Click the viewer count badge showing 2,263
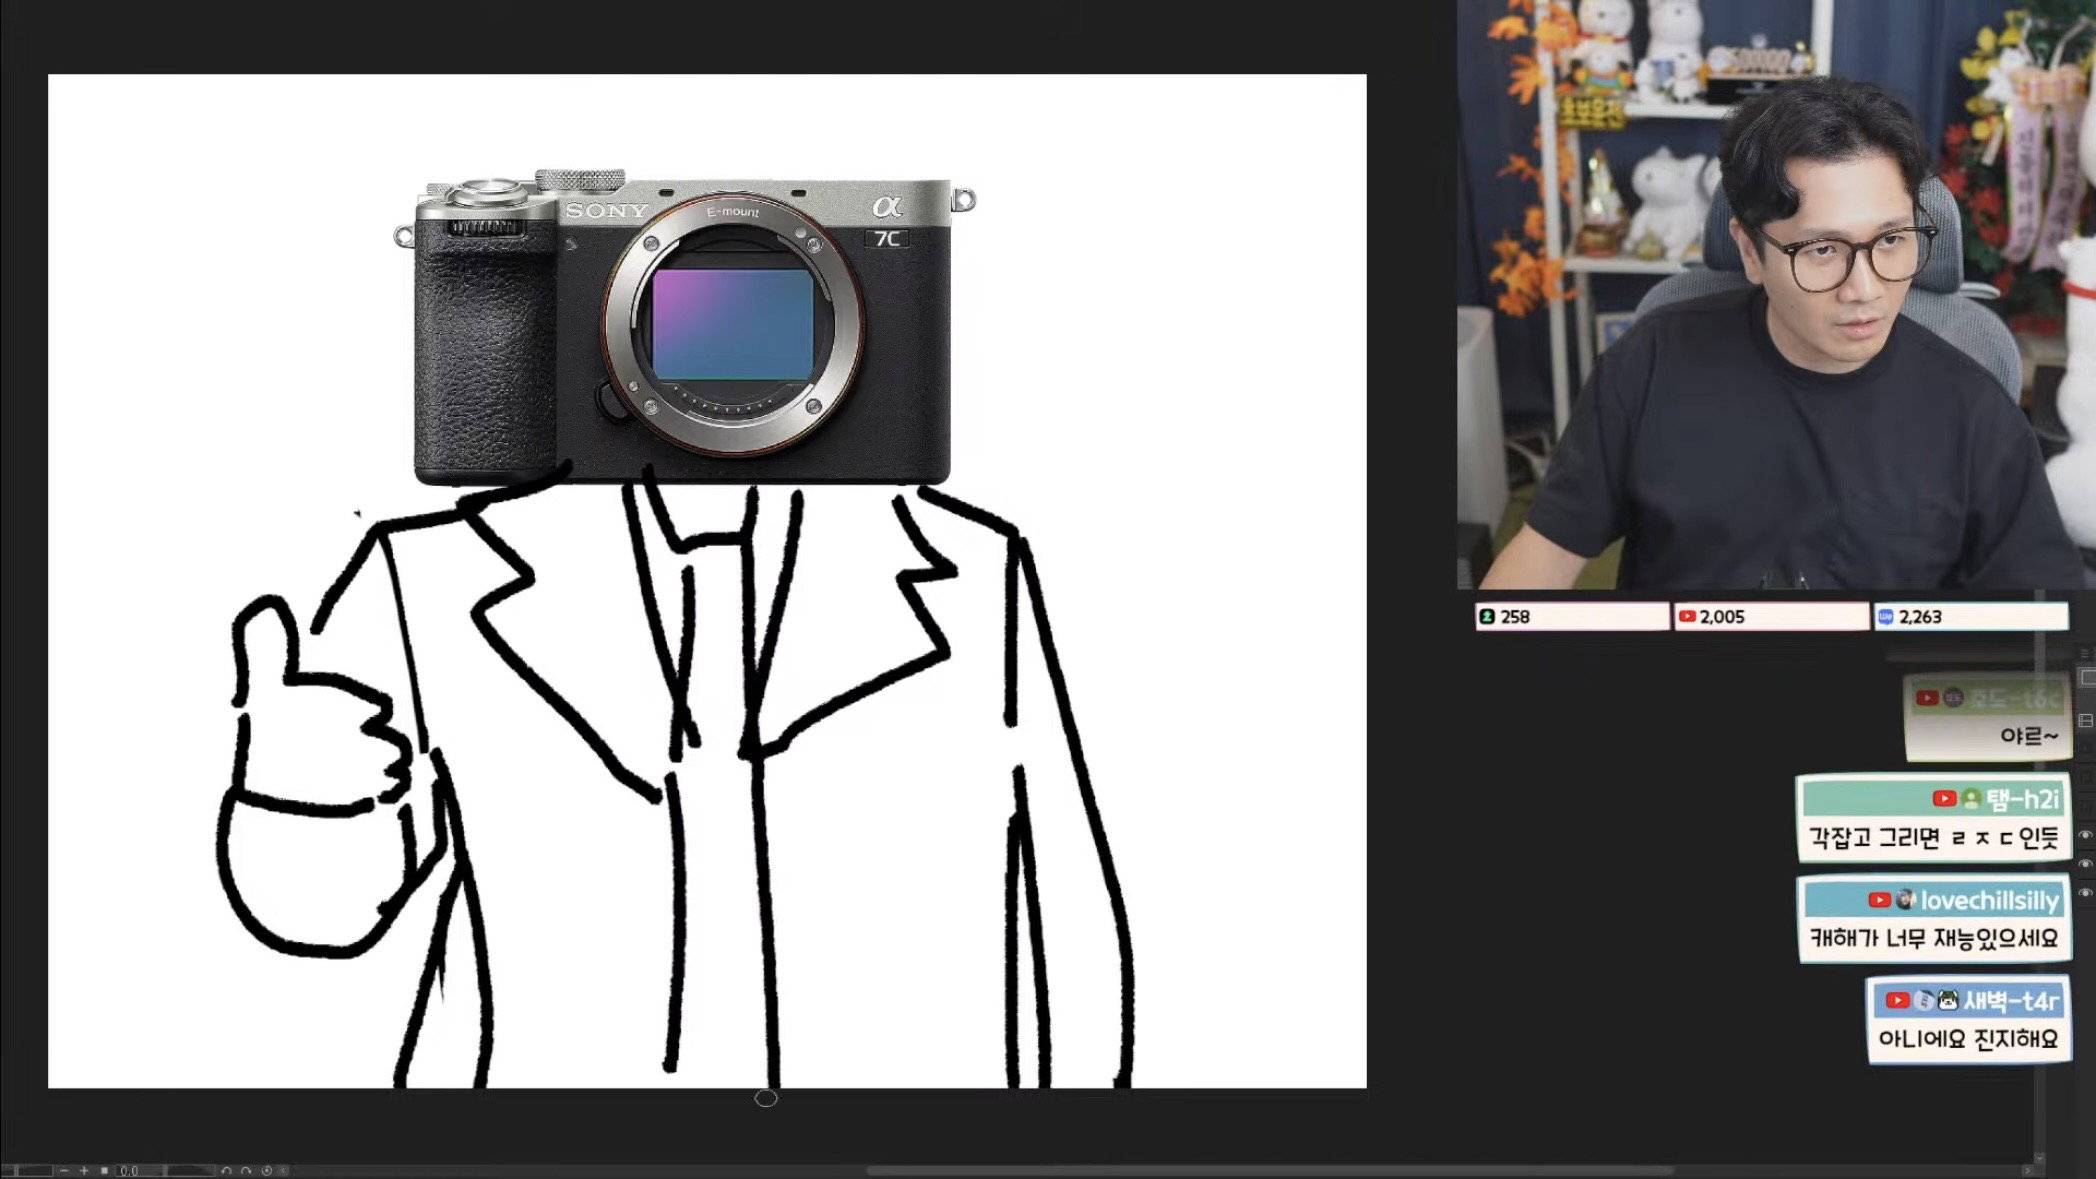 [1970, 617]
